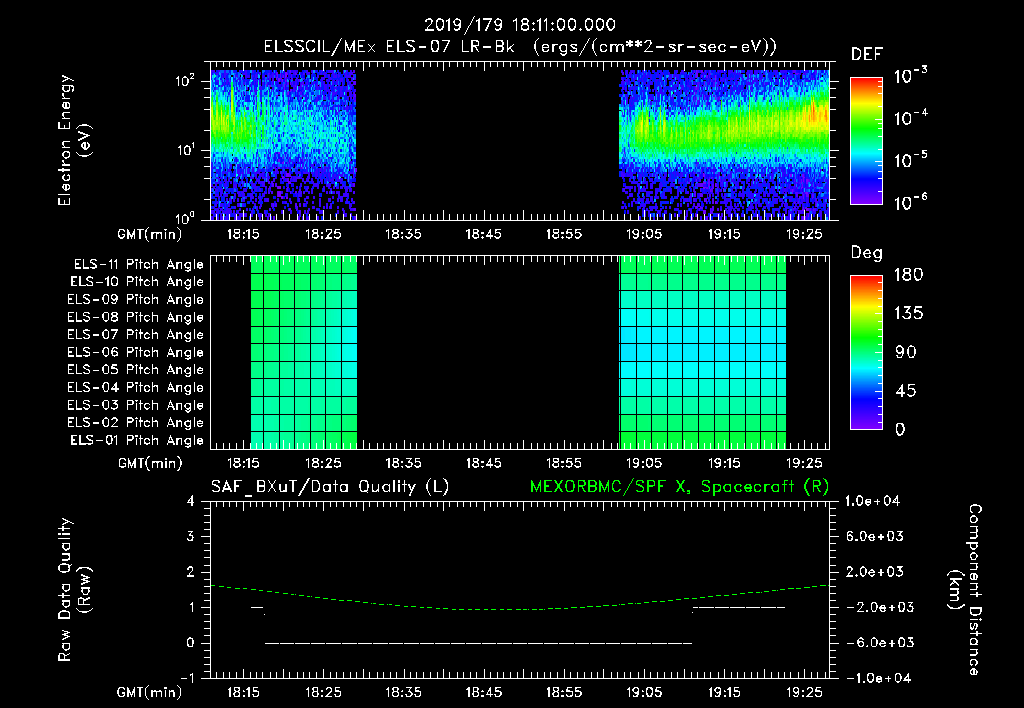Click the DEF color bar legend
Screen dimensions: 1024x708
click(x=866, y=141)
